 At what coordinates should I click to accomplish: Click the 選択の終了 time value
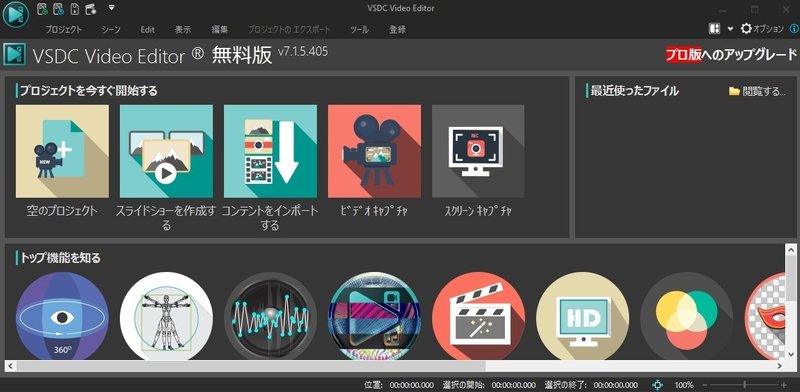pos(615,385)
